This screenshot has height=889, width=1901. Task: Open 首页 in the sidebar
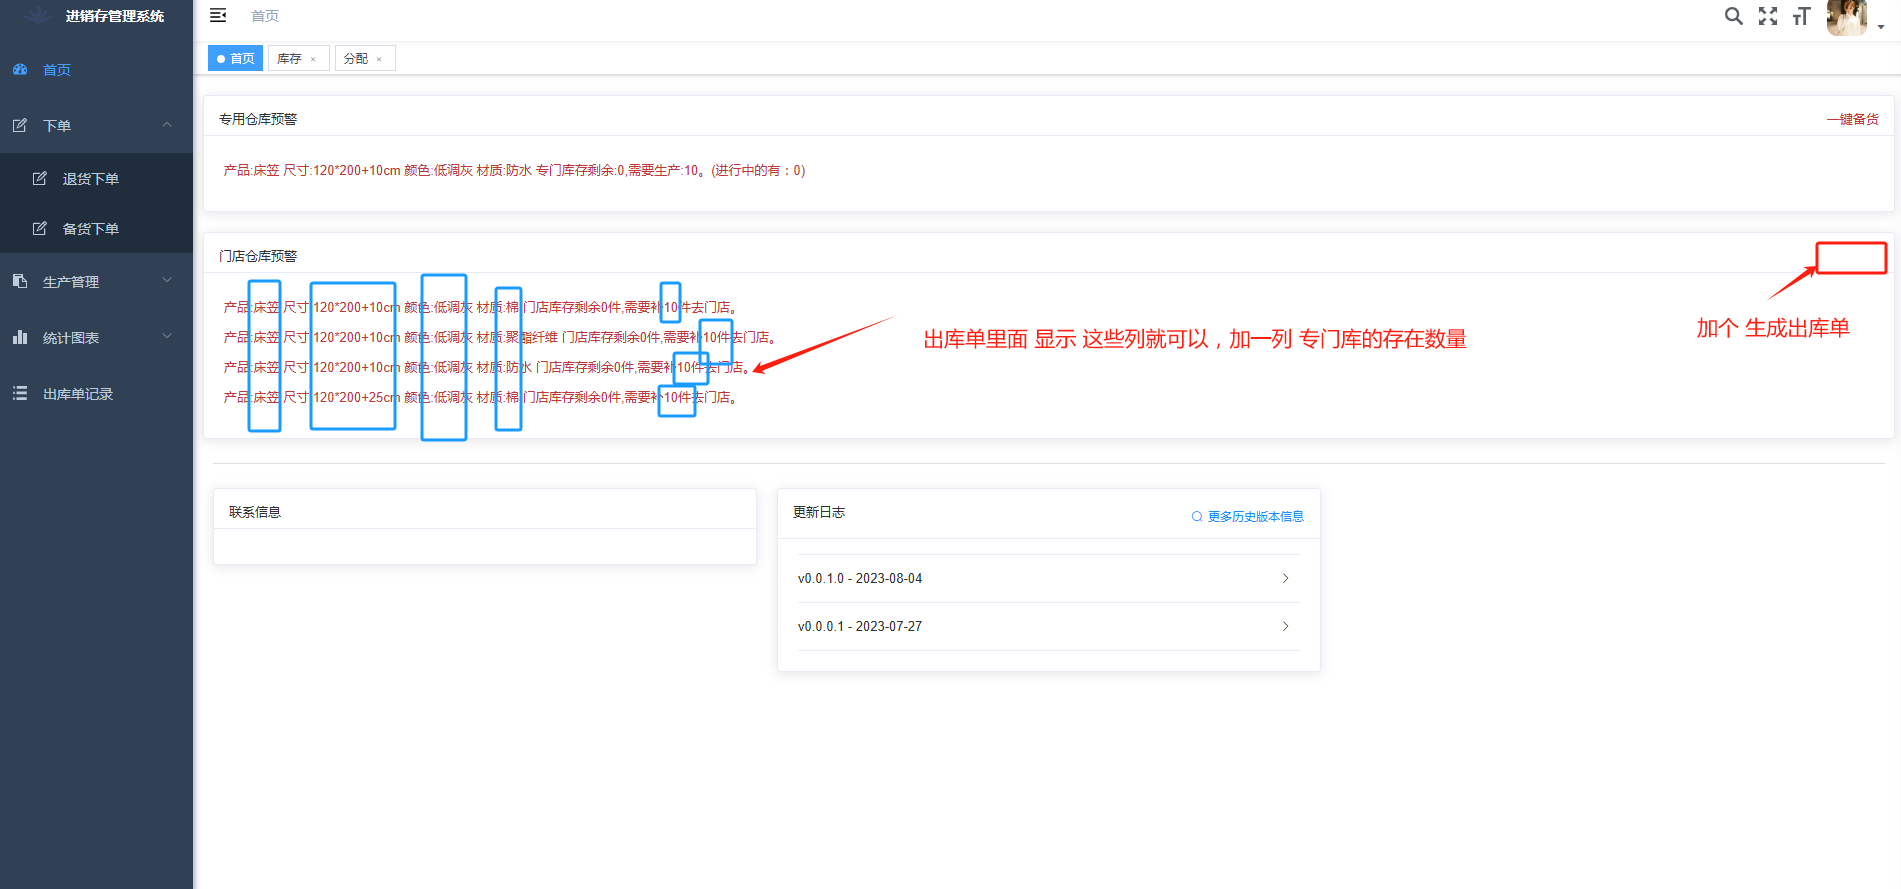click(57, 70)
